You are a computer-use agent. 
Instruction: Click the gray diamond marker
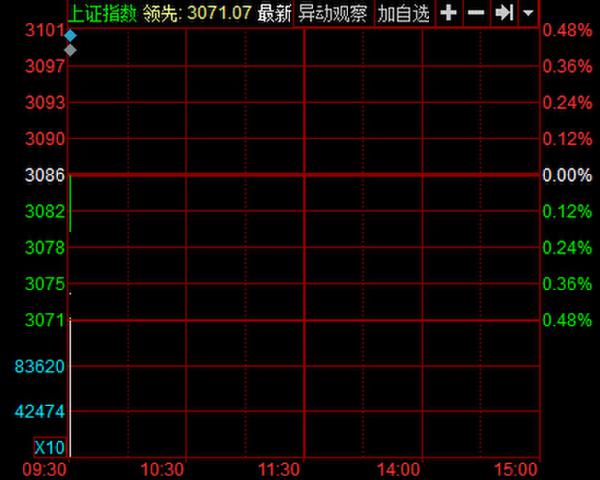tap(70, 49)
